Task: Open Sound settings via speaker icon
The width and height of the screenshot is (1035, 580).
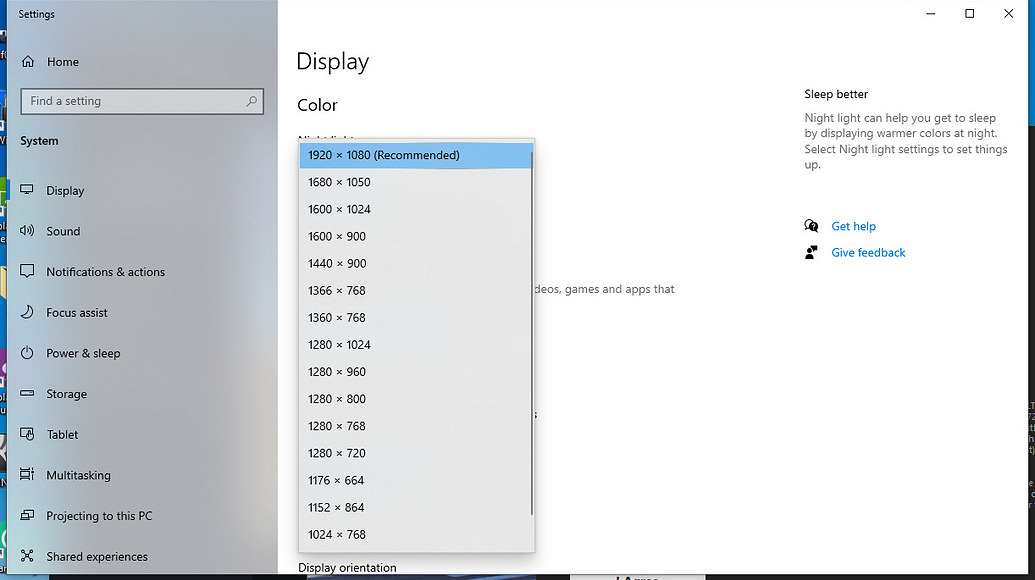Action: [x=30, y=231]
